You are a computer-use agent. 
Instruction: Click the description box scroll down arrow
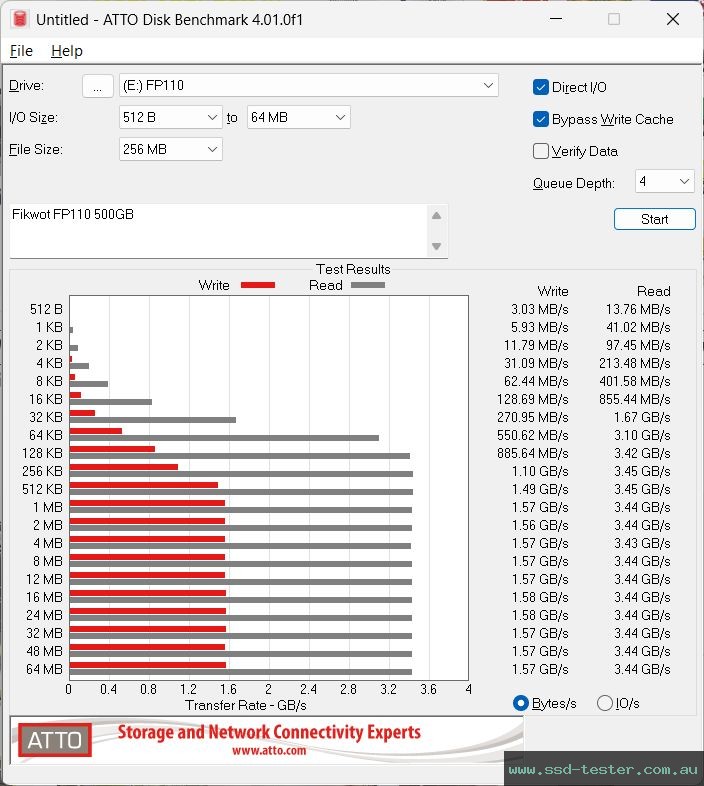436,246
